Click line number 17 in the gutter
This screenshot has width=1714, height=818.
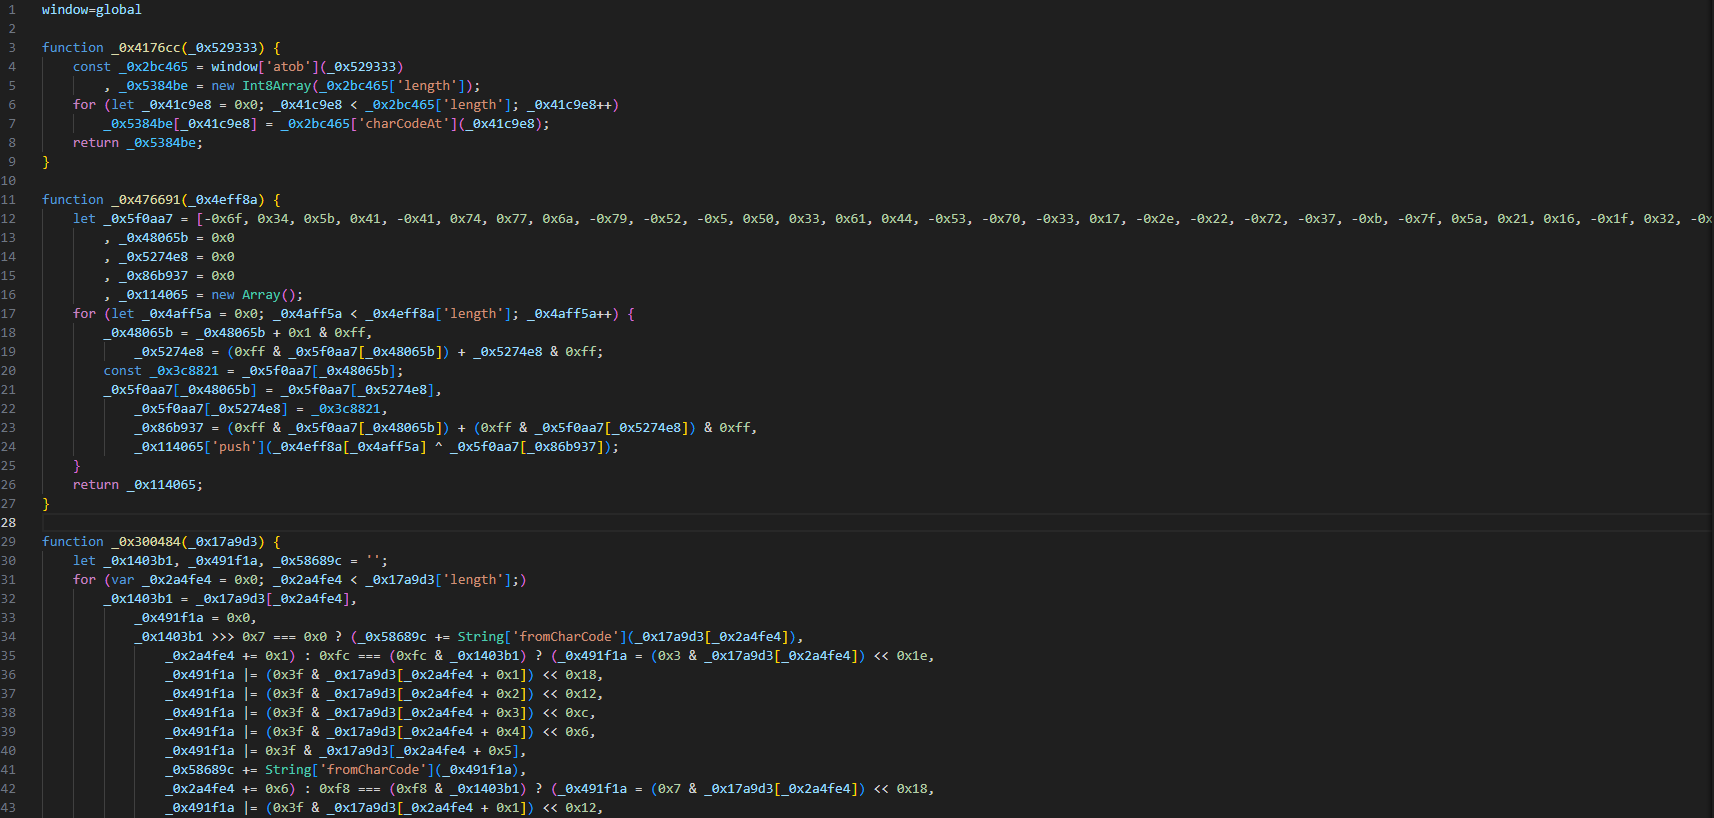coord(9,314)
